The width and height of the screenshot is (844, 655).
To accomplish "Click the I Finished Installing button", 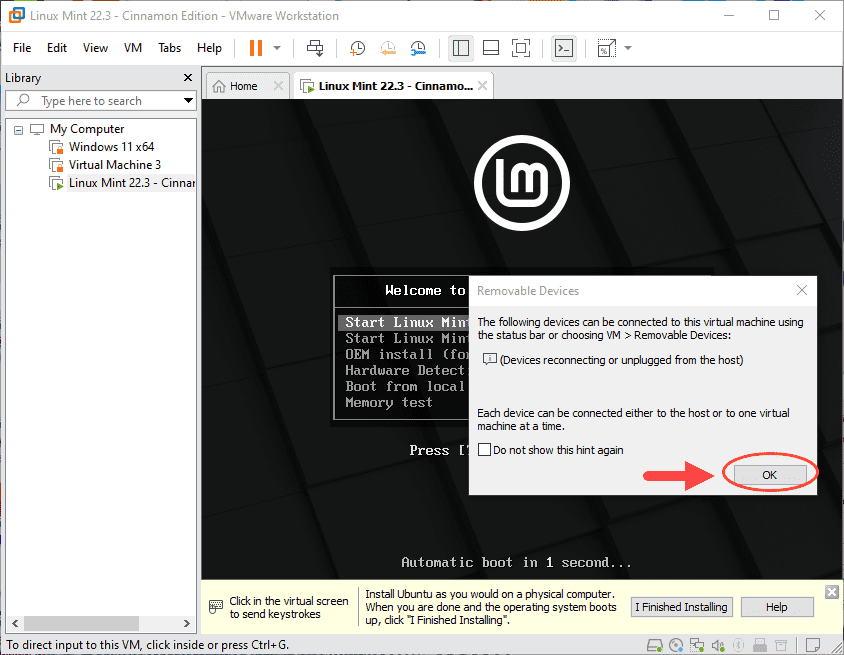I will (x=681, y=607).
